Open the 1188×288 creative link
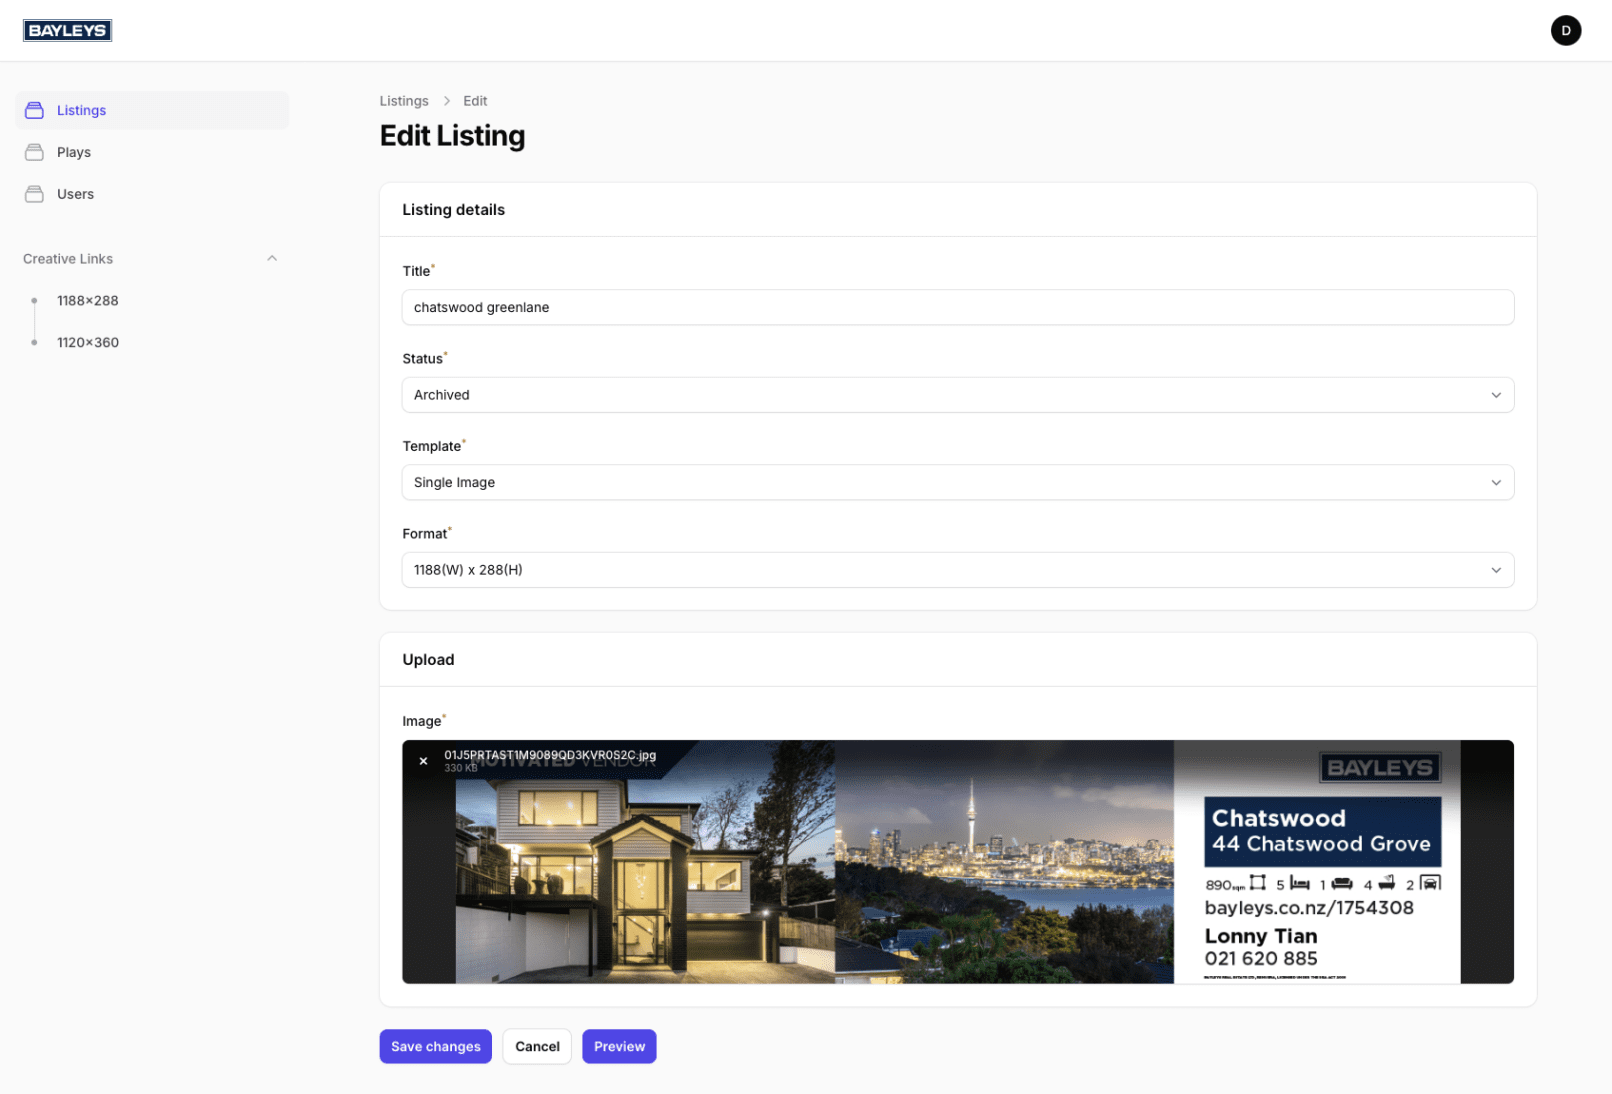The image size is (1612, 1094). pyautogui.click(x=88, y=300)
